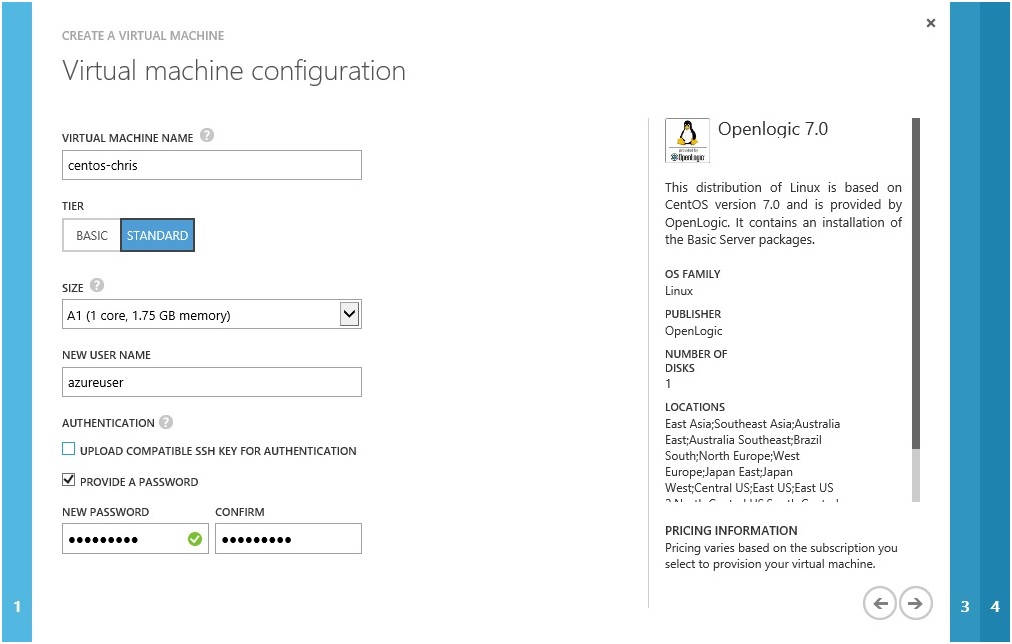Click the Openlogic penguin logo
The image size is (1012, 644).
coord(687,140)
